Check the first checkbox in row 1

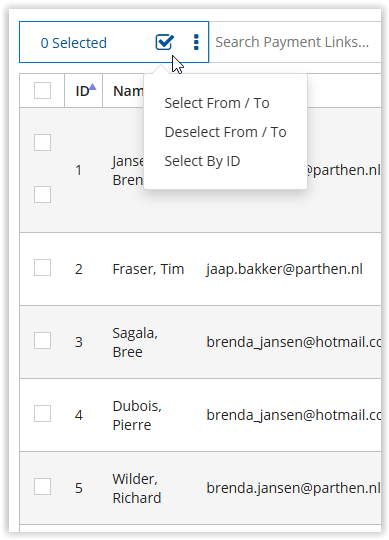click(x=42, y=143)
